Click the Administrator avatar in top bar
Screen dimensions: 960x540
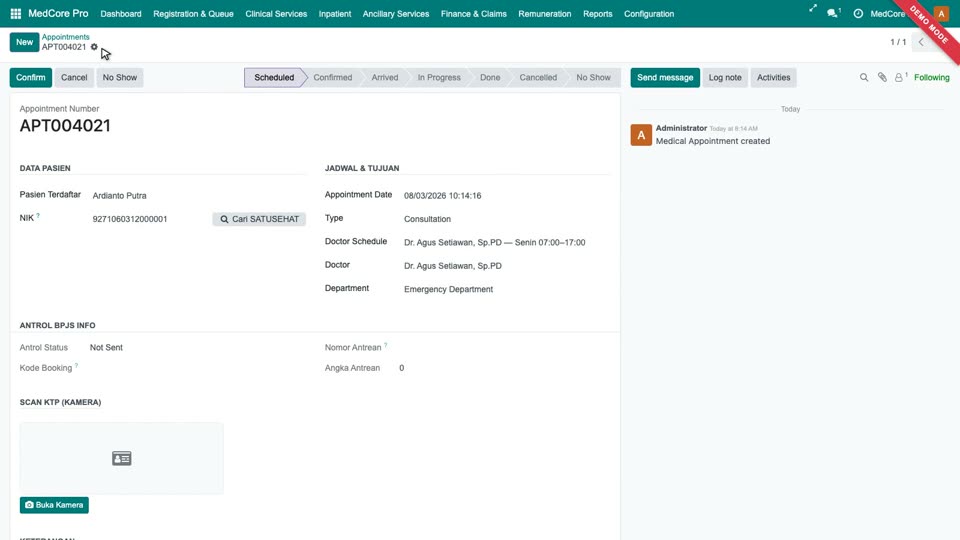(941, 13)
